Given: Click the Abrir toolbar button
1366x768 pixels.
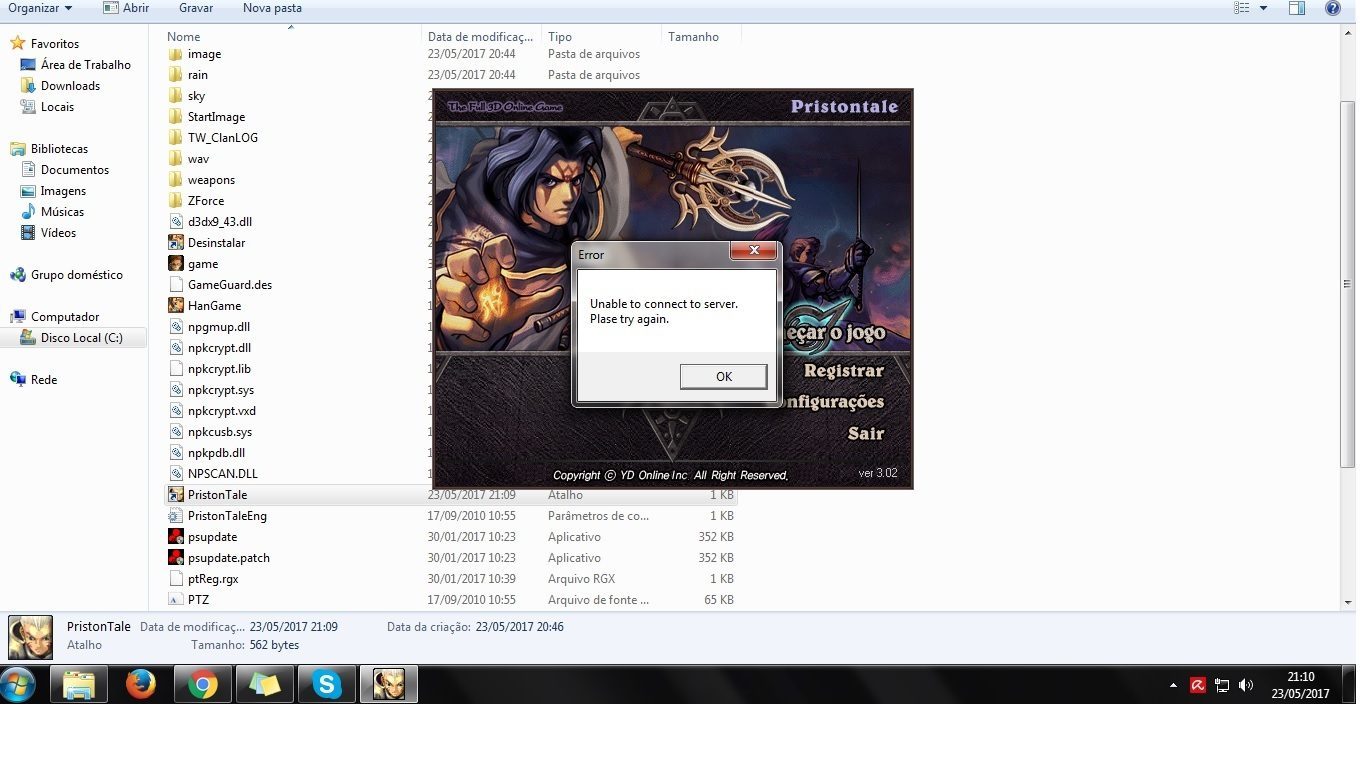Looking at the screenshot, I should pos(126,8).
